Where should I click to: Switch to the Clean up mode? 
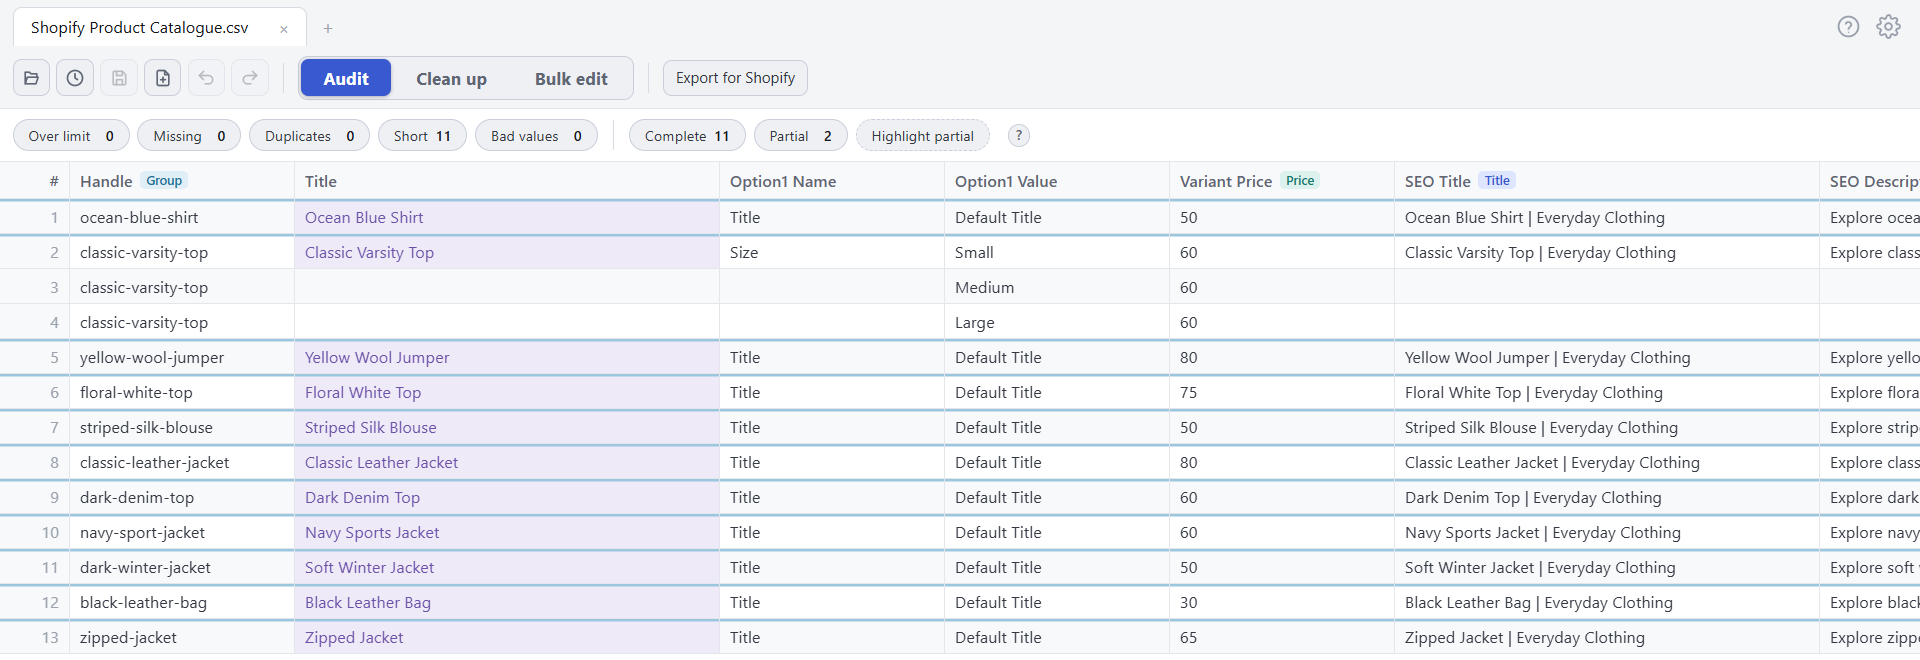point(451,78)
